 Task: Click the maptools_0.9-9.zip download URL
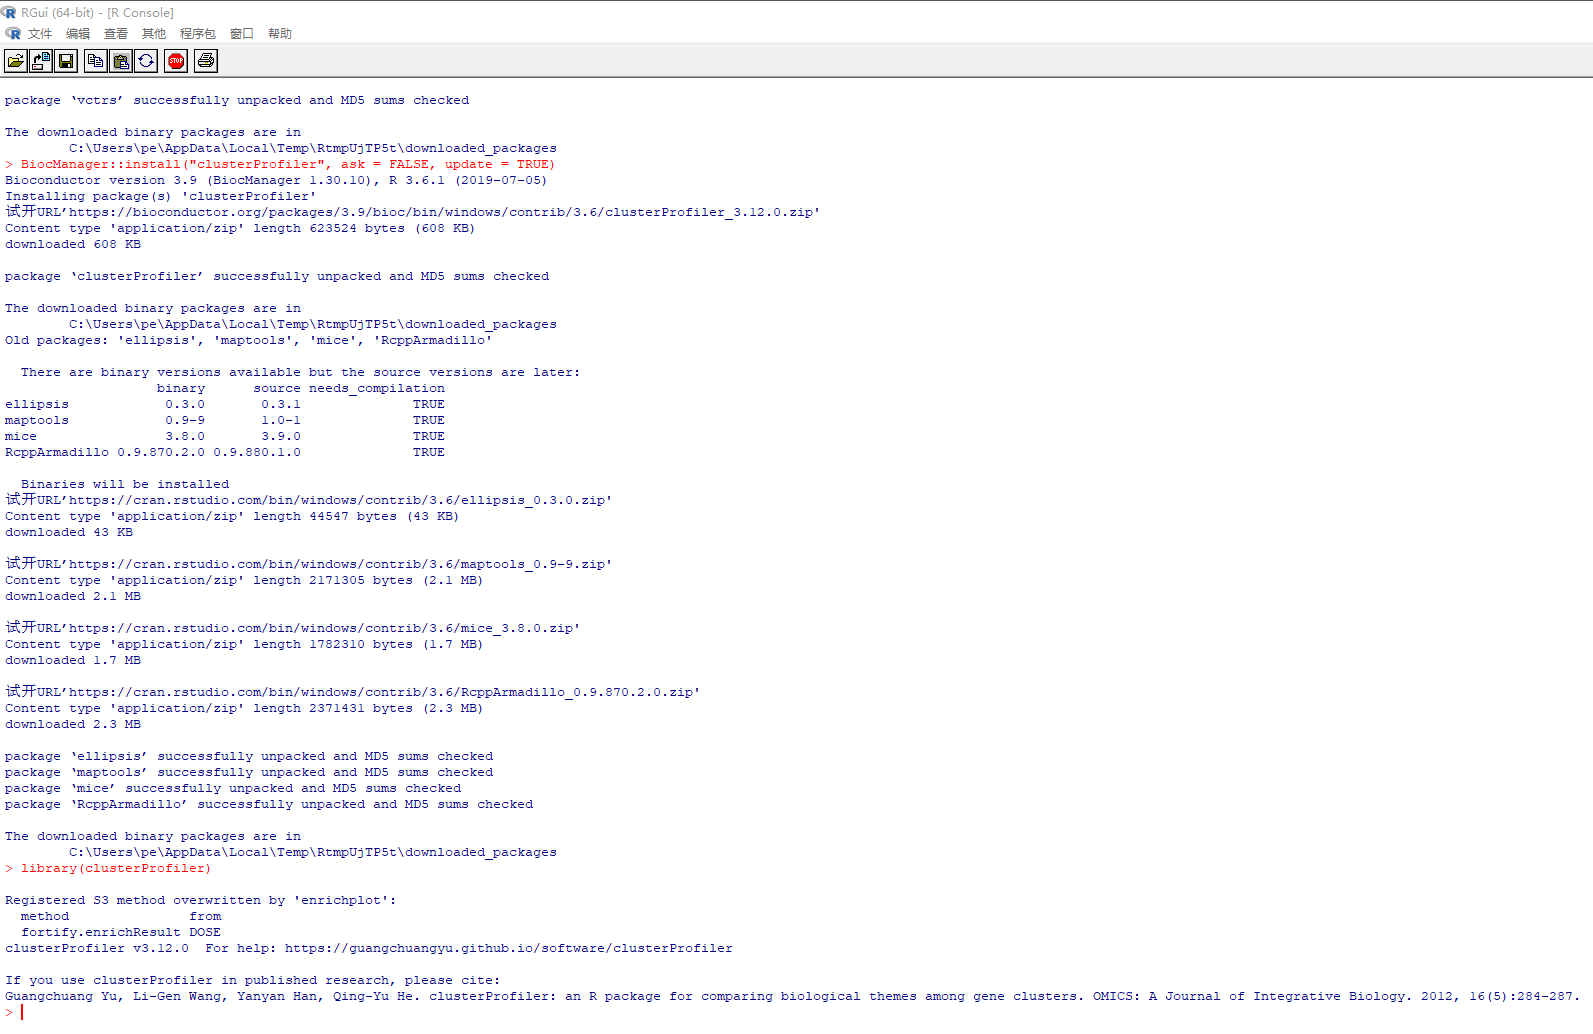click(x=340, y=564)
